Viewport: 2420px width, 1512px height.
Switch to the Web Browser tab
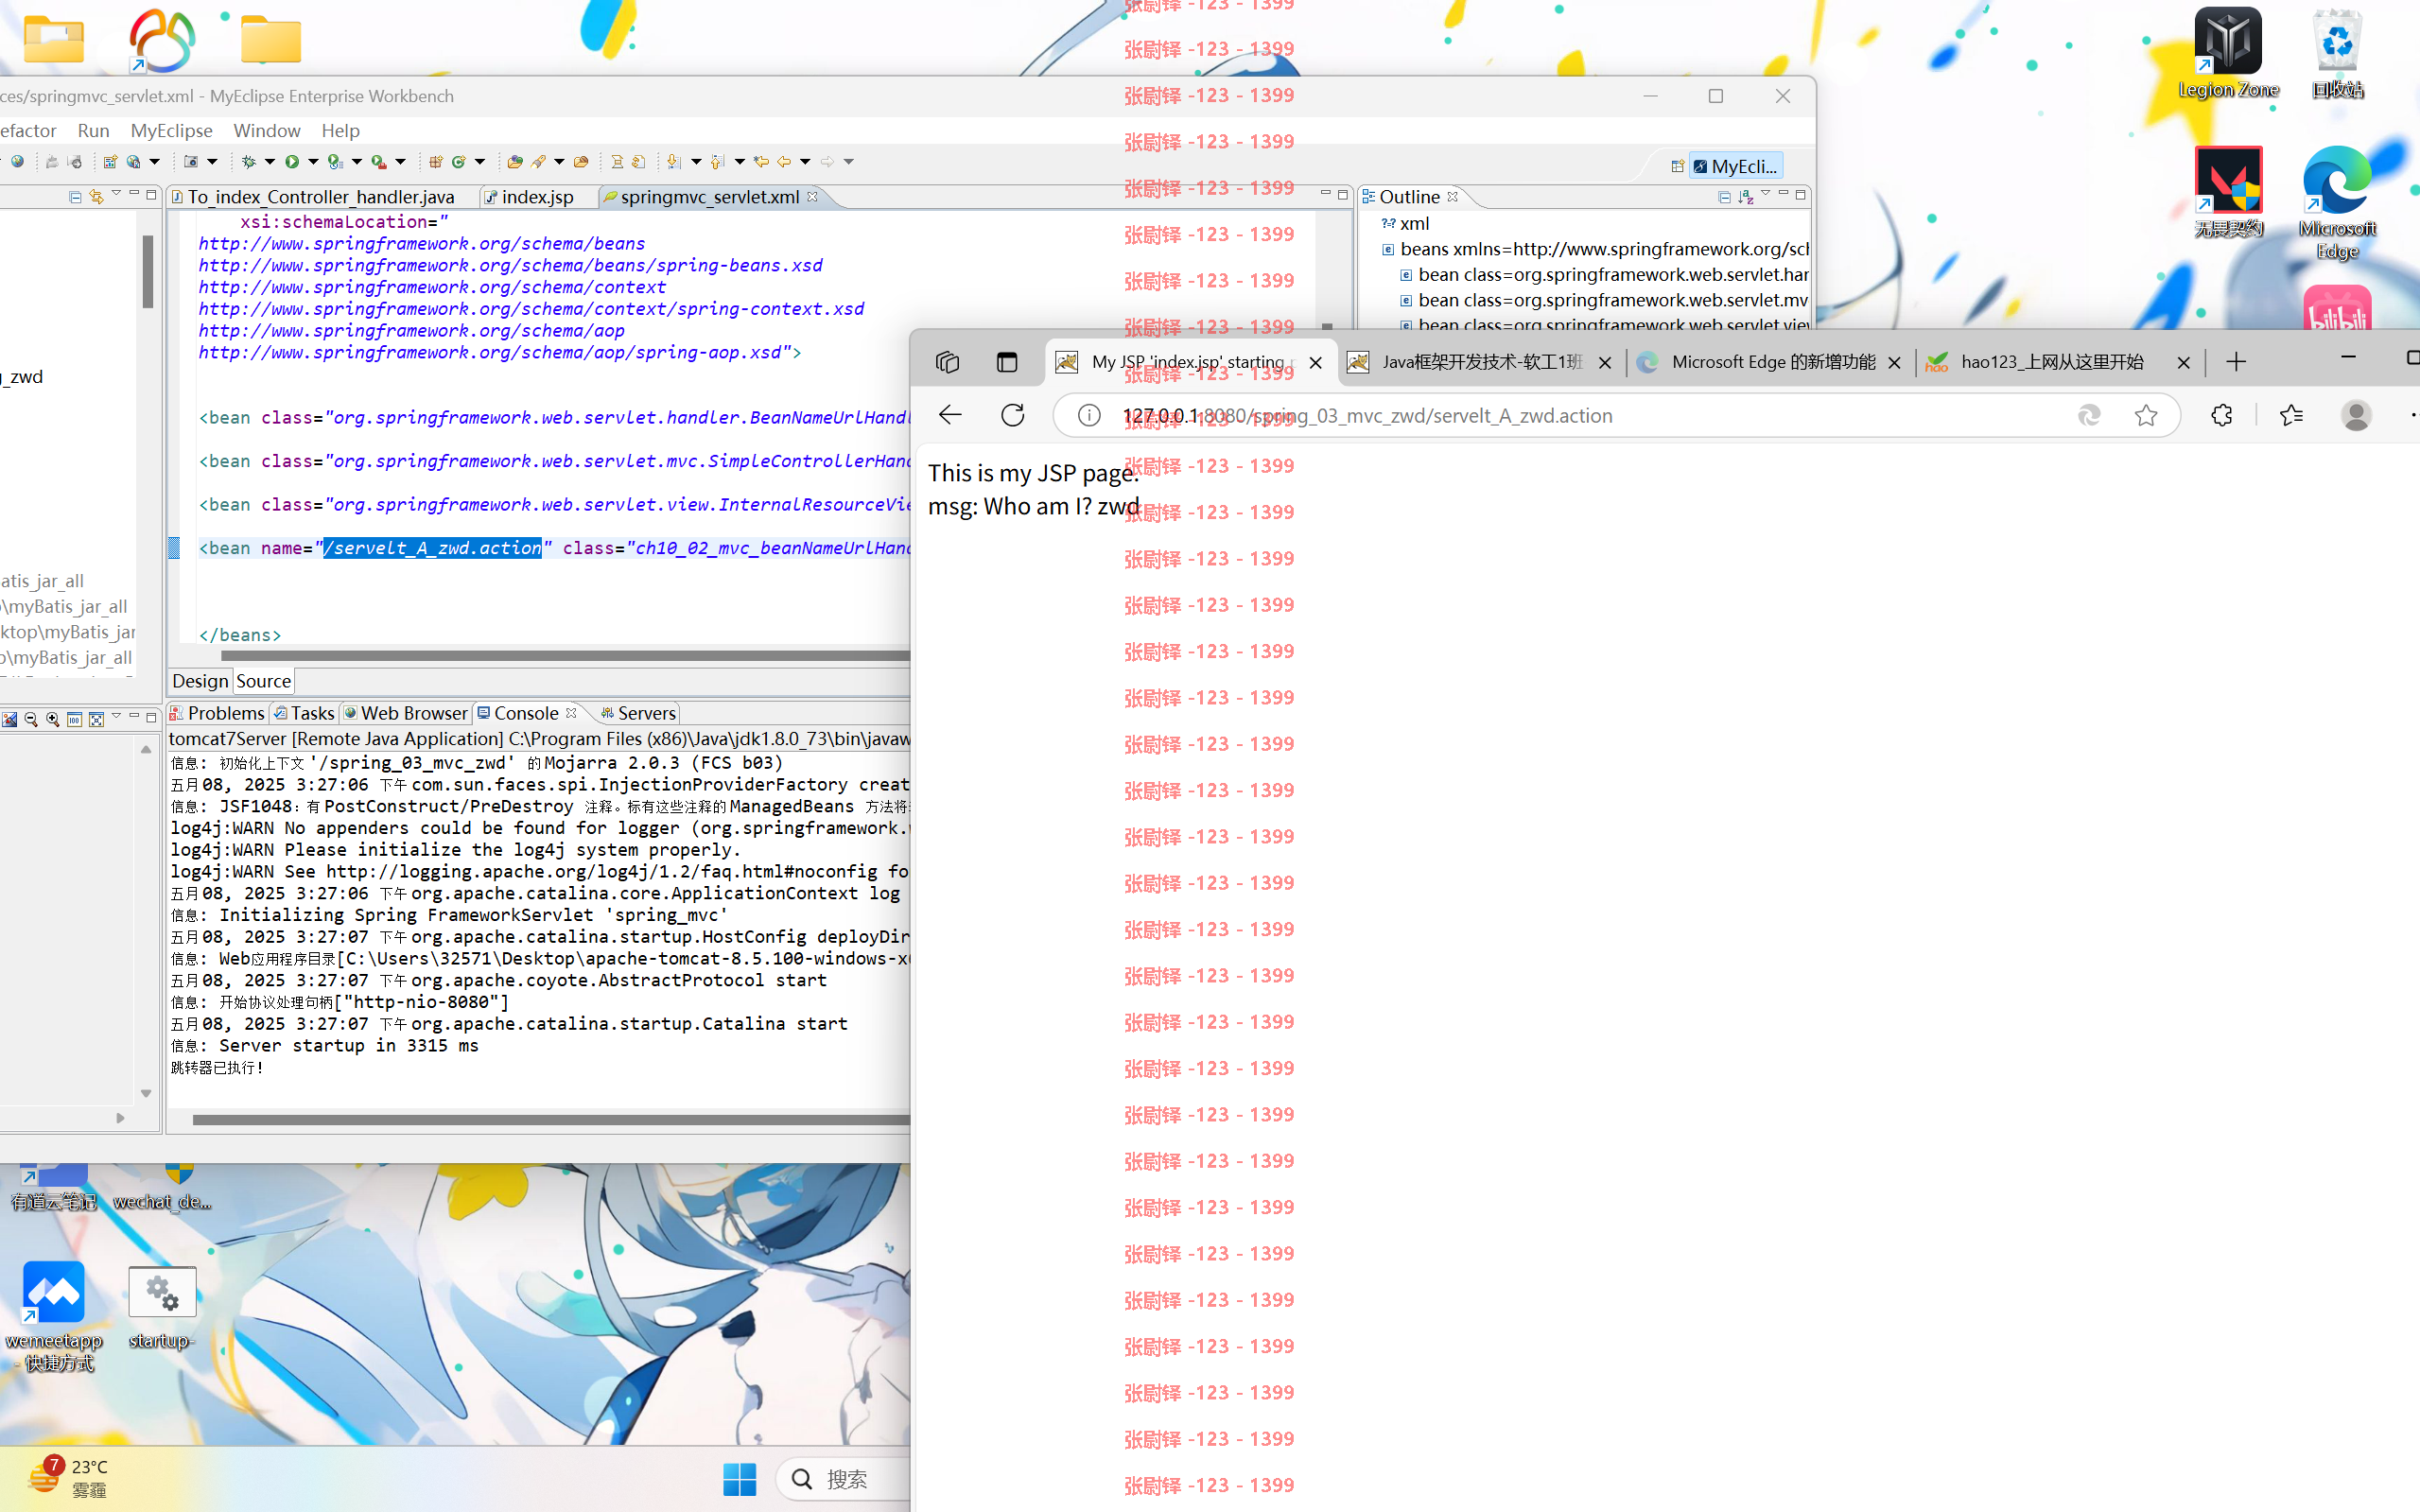[x=405, y=713]
